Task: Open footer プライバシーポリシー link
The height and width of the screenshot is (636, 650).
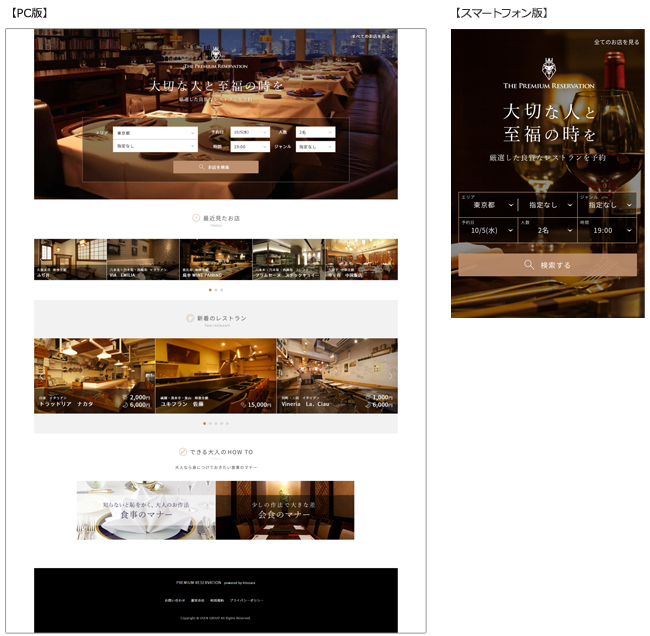Action: [247, 600]
